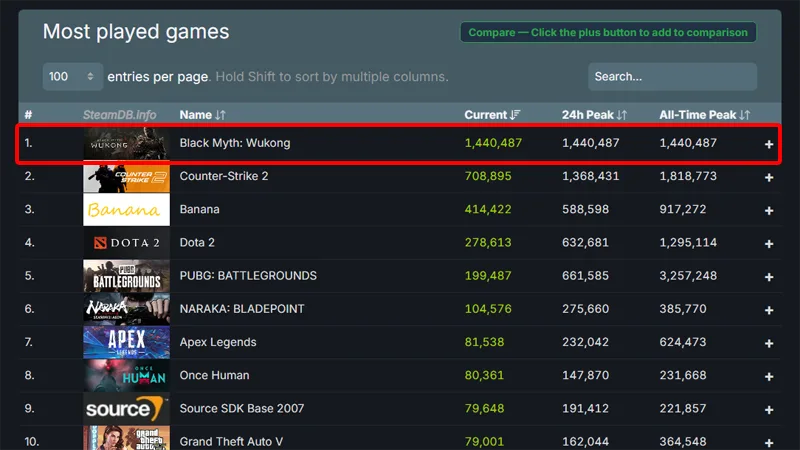
Task: Select 24h peak value 661,585
Action: [x=585, y=276]
